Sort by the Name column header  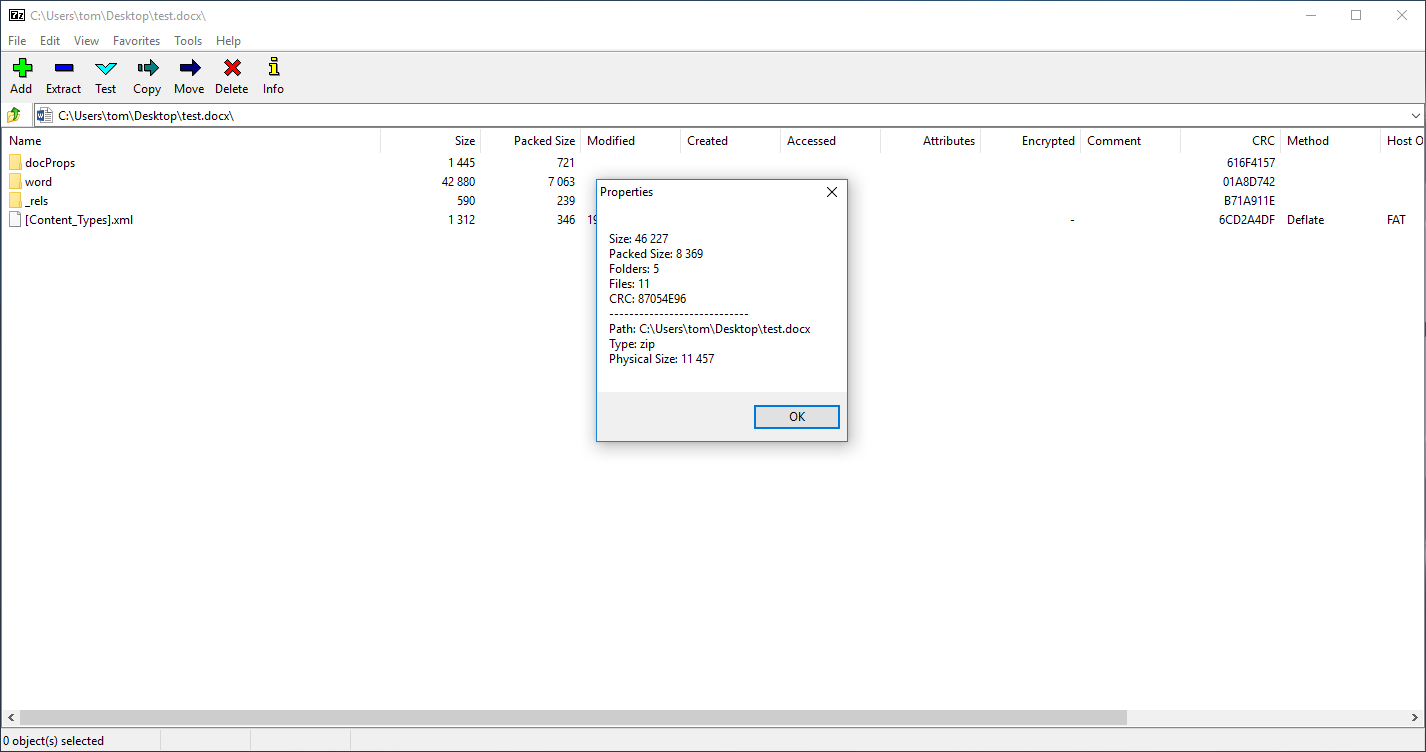pos(190,141)
